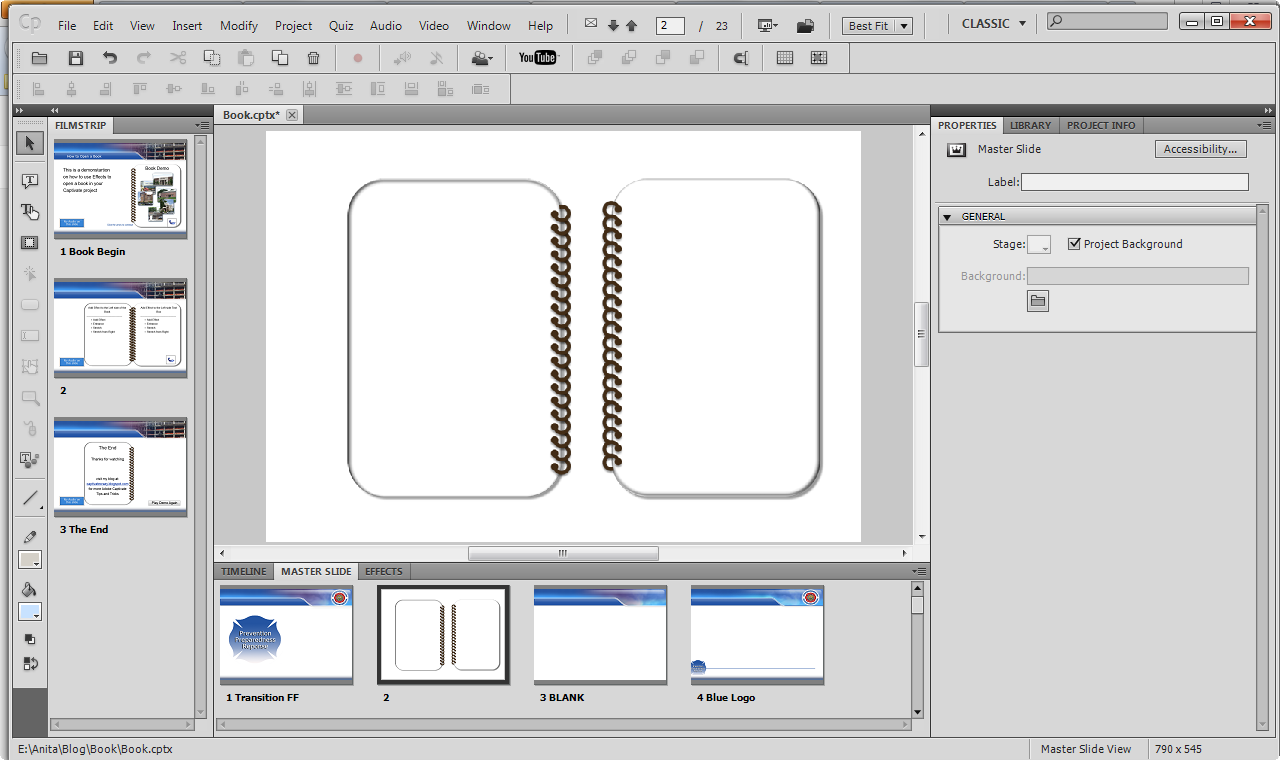Select filmstrip slide 1 Book Begin

point(120,190)
